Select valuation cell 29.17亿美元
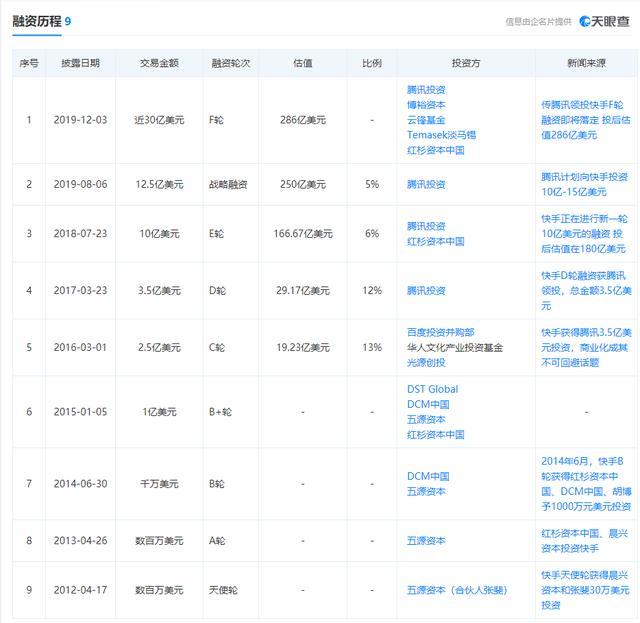Screen dimensions: 640x623 (303, 291)
